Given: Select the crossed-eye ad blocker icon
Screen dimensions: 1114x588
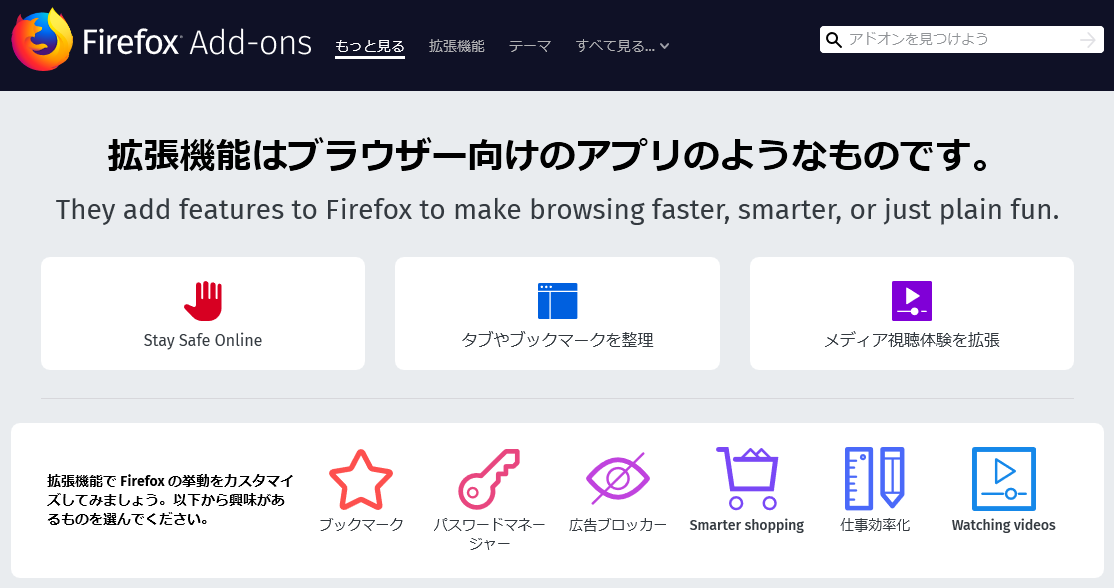Looking at the screenshot, I should pyautogui.click(x=617, y=477).
